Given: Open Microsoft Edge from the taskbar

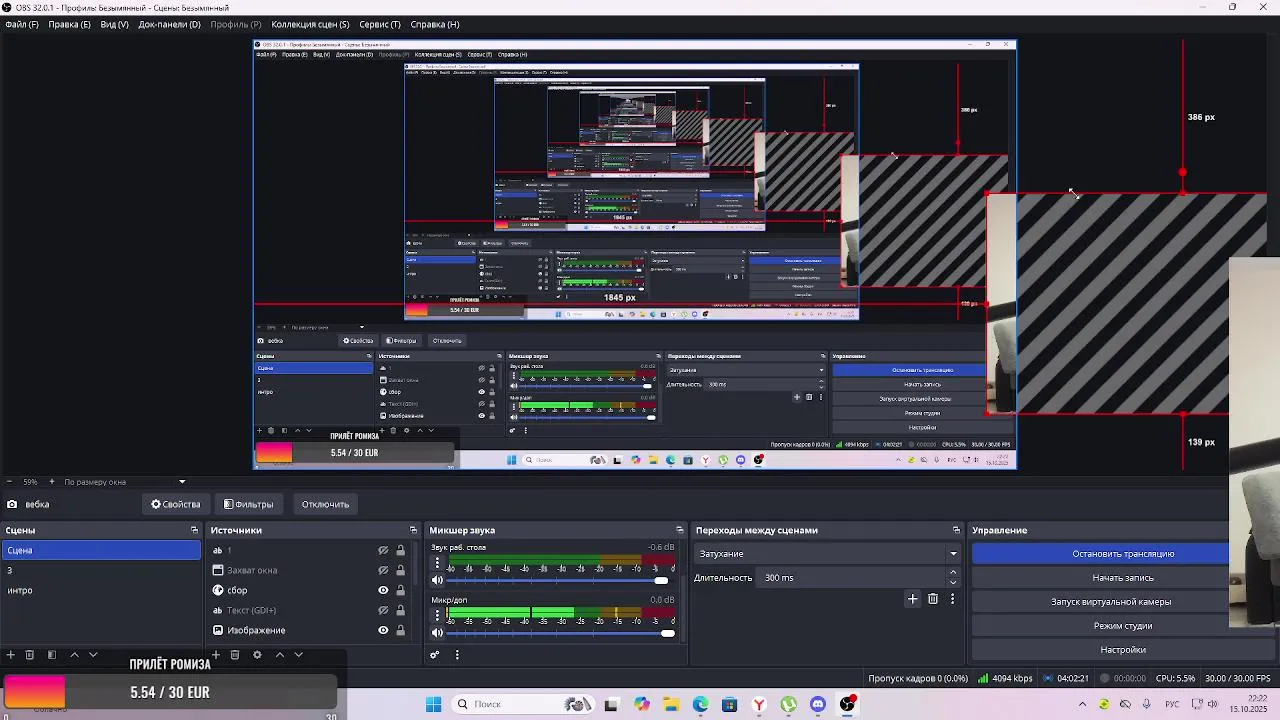Looking at the screenshot, I should (700, 704).
